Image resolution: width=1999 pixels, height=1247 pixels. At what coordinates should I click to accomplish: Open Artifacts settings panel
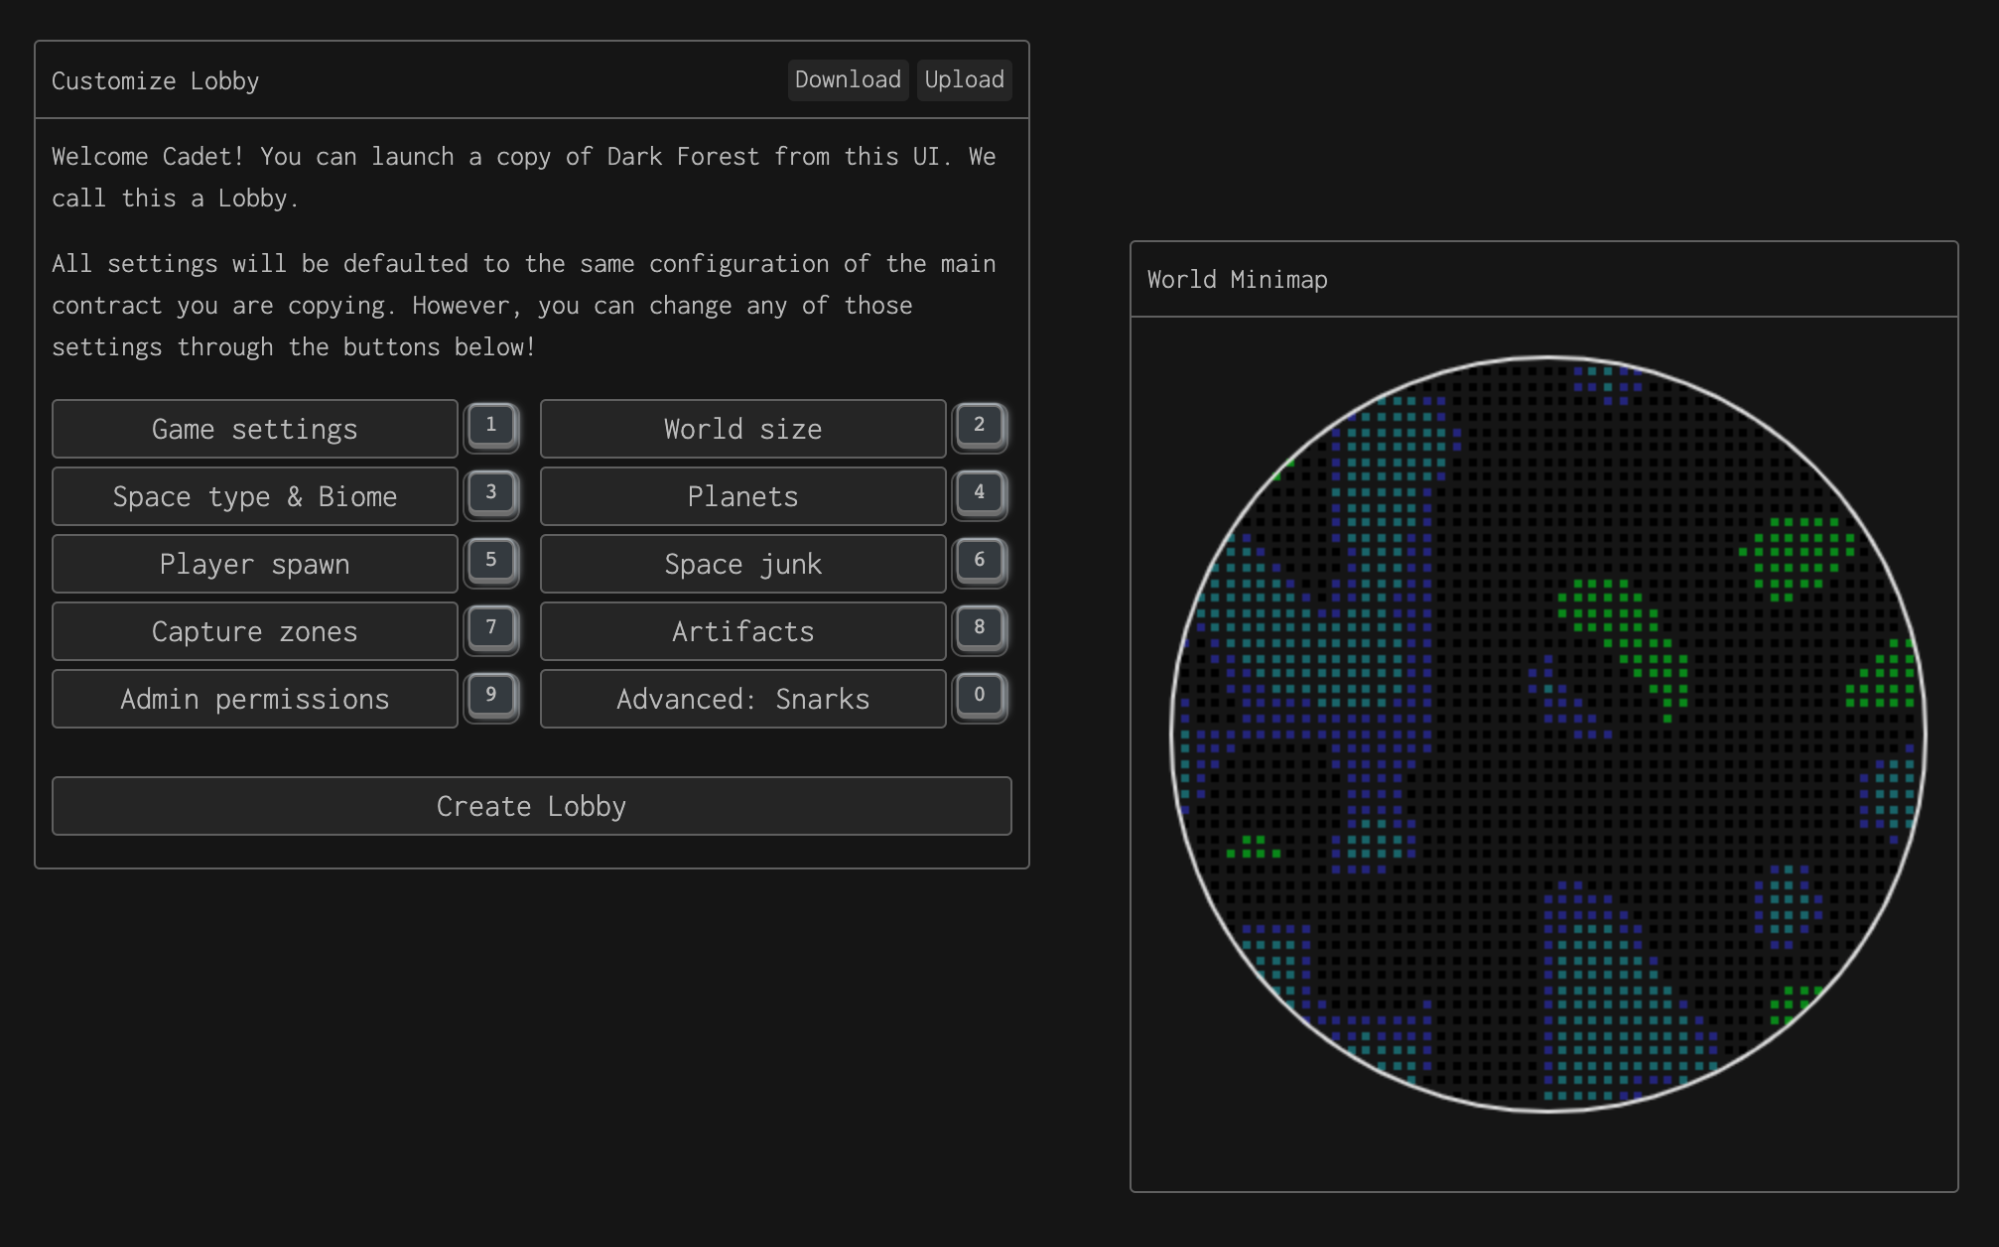pyautogui.click(x=742, y=629)
